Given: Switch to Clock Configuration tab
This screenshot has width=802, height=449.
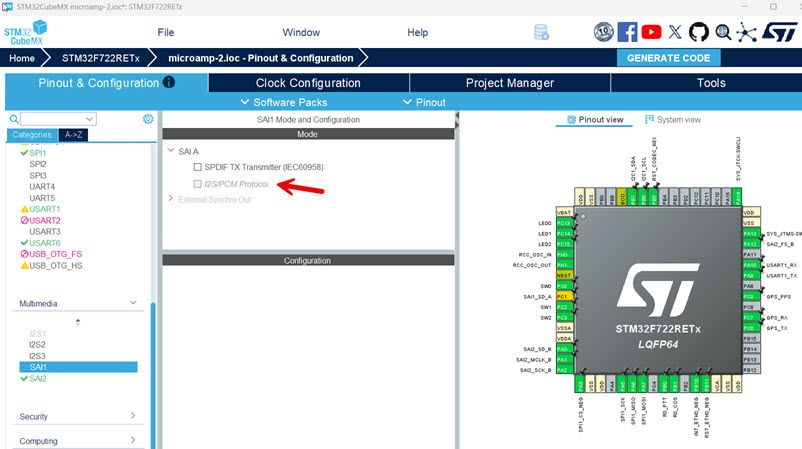Looking at the screenshot, I should click(x=308, y=83).
